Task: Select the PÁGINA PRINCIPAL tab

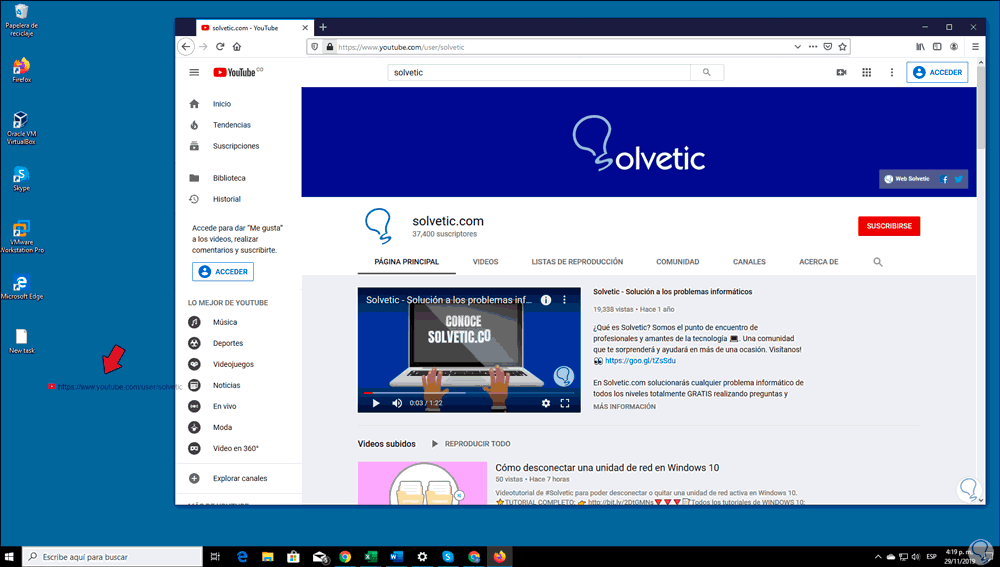Action: point(407,262)
